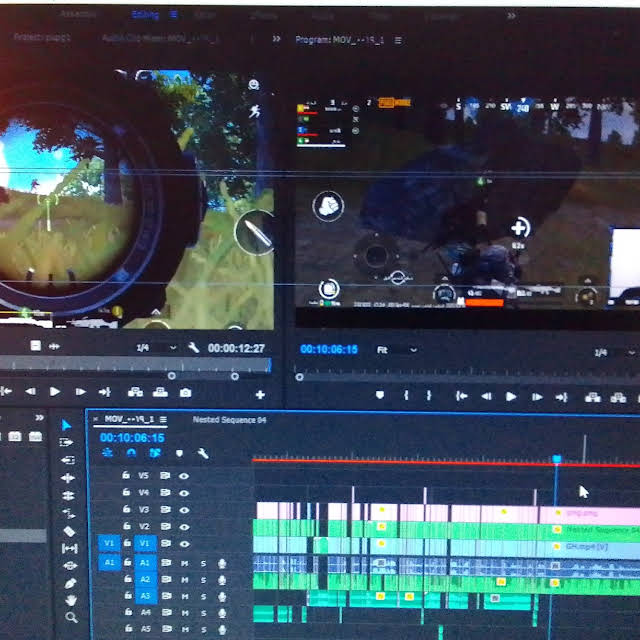Step back one frame in Source monitor

(30, 391)
